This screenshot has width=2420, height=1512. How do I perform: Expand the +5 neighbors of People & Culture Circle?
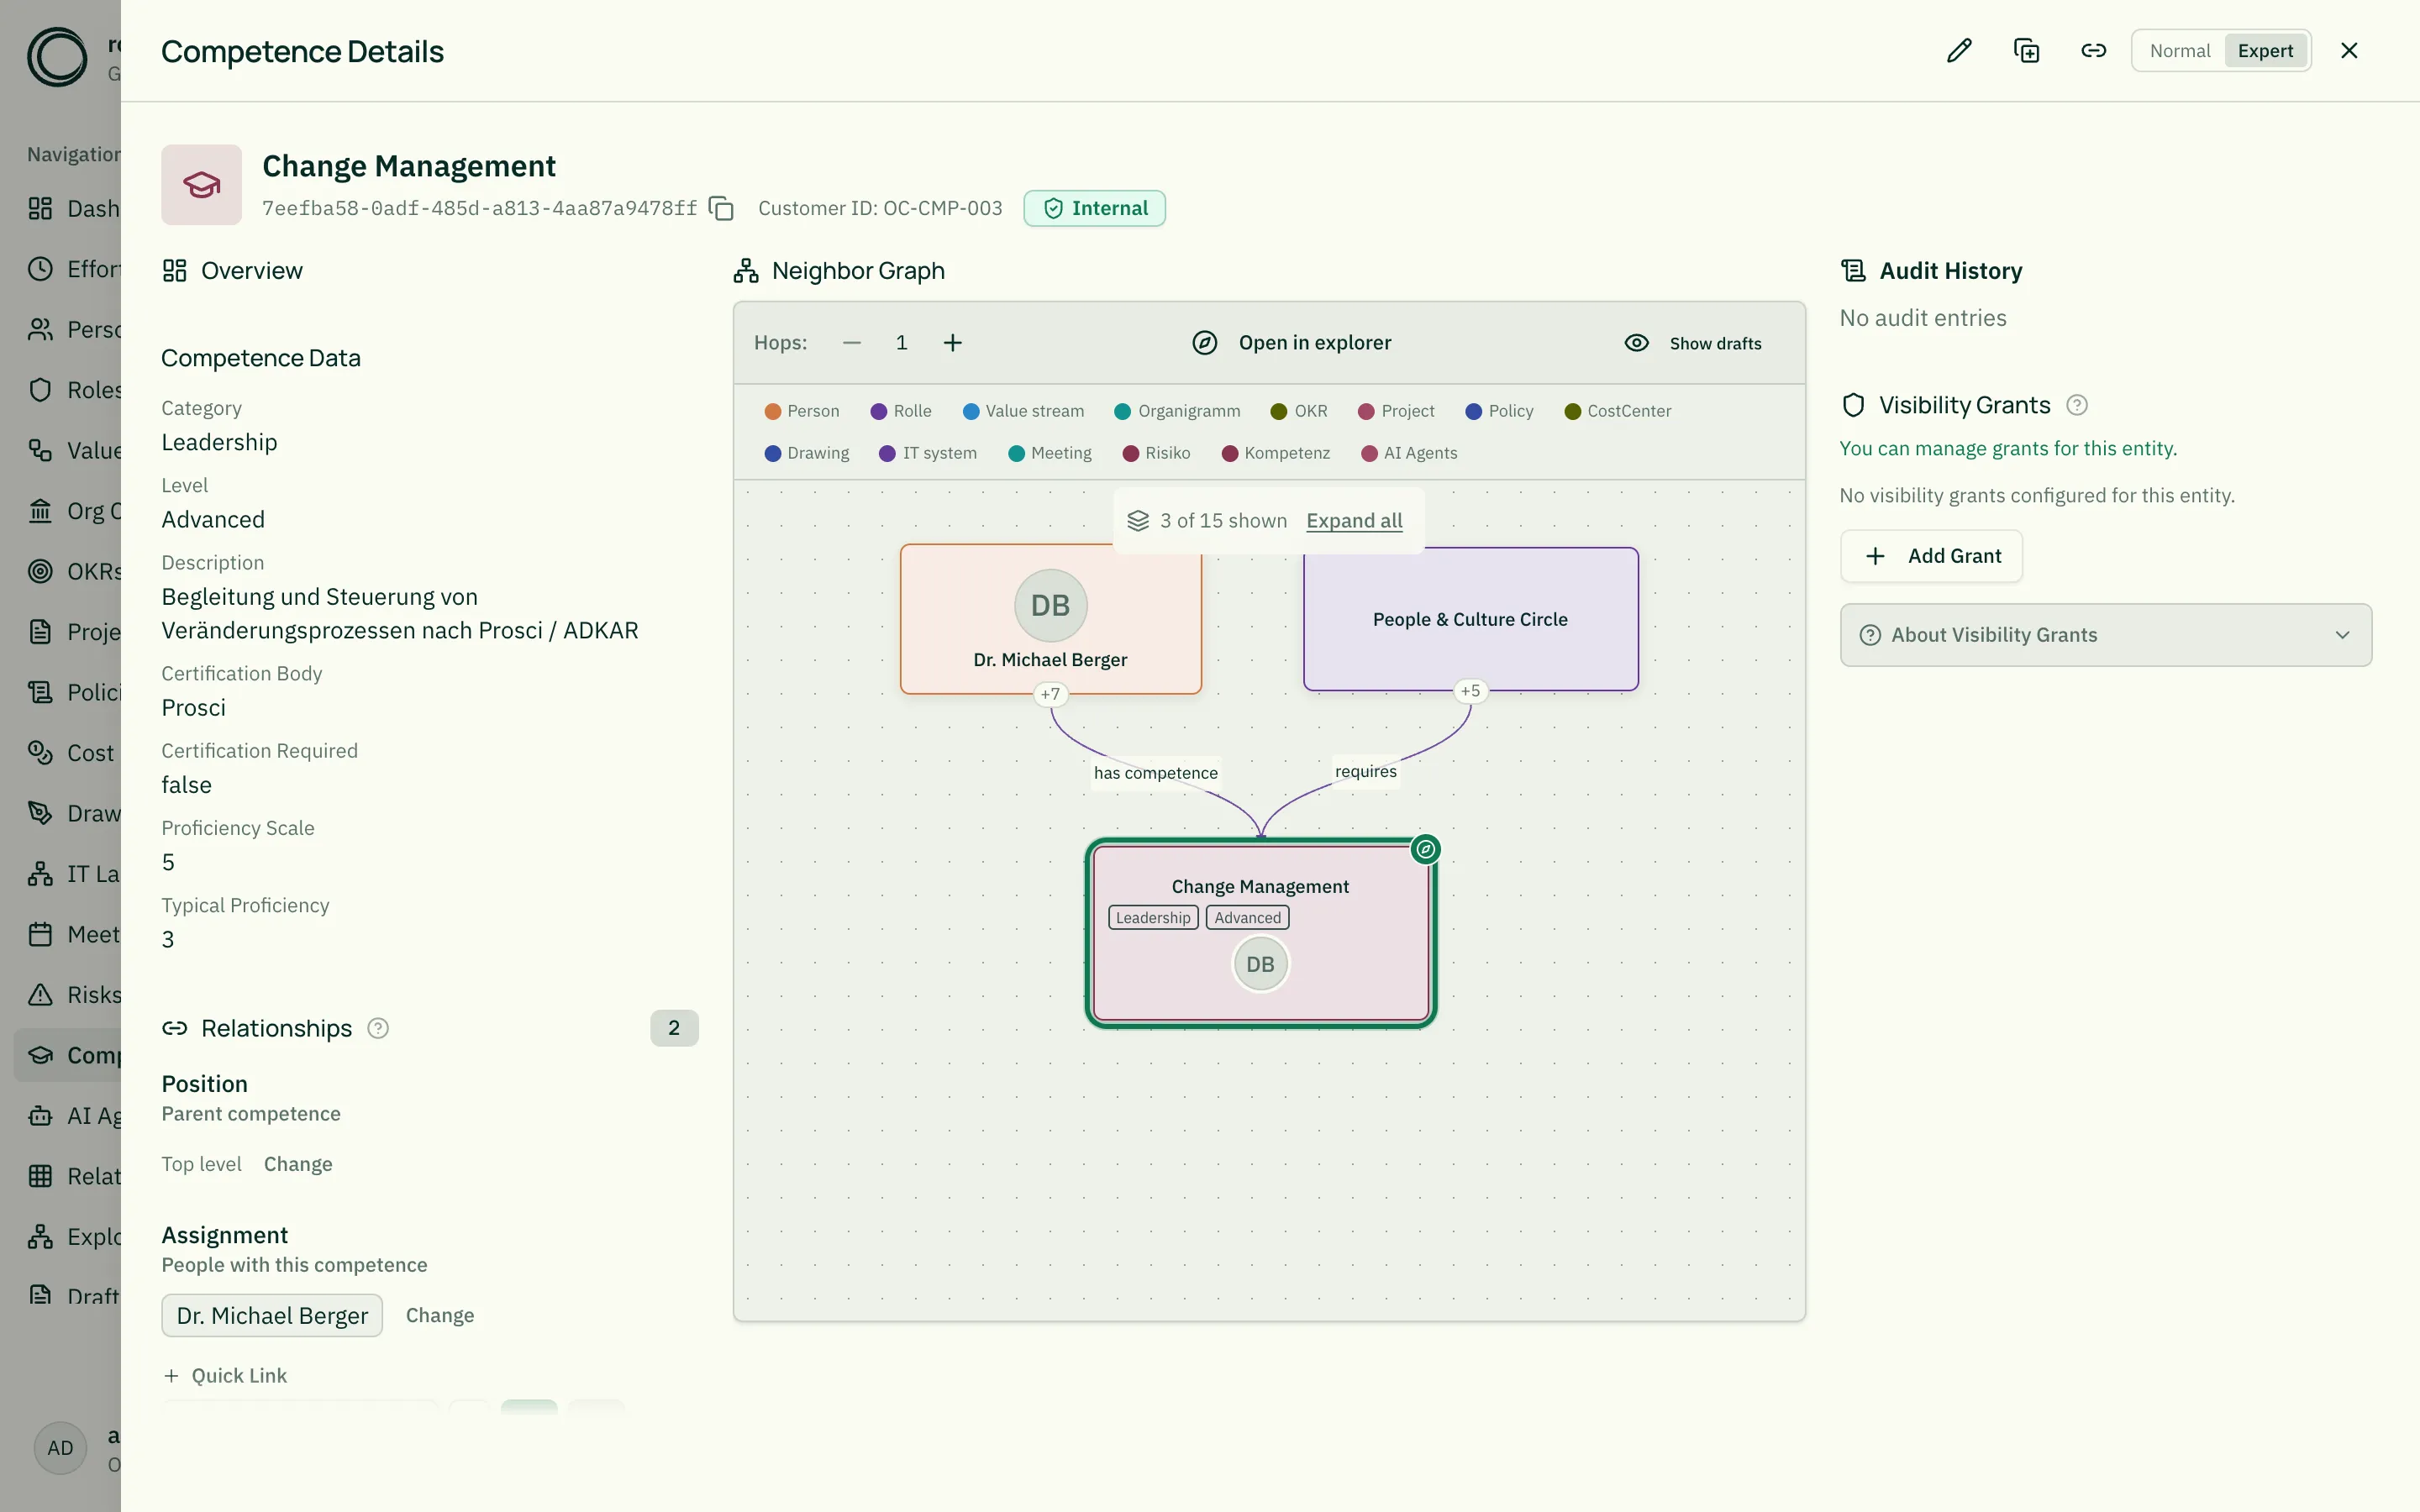coord(1470,690)
